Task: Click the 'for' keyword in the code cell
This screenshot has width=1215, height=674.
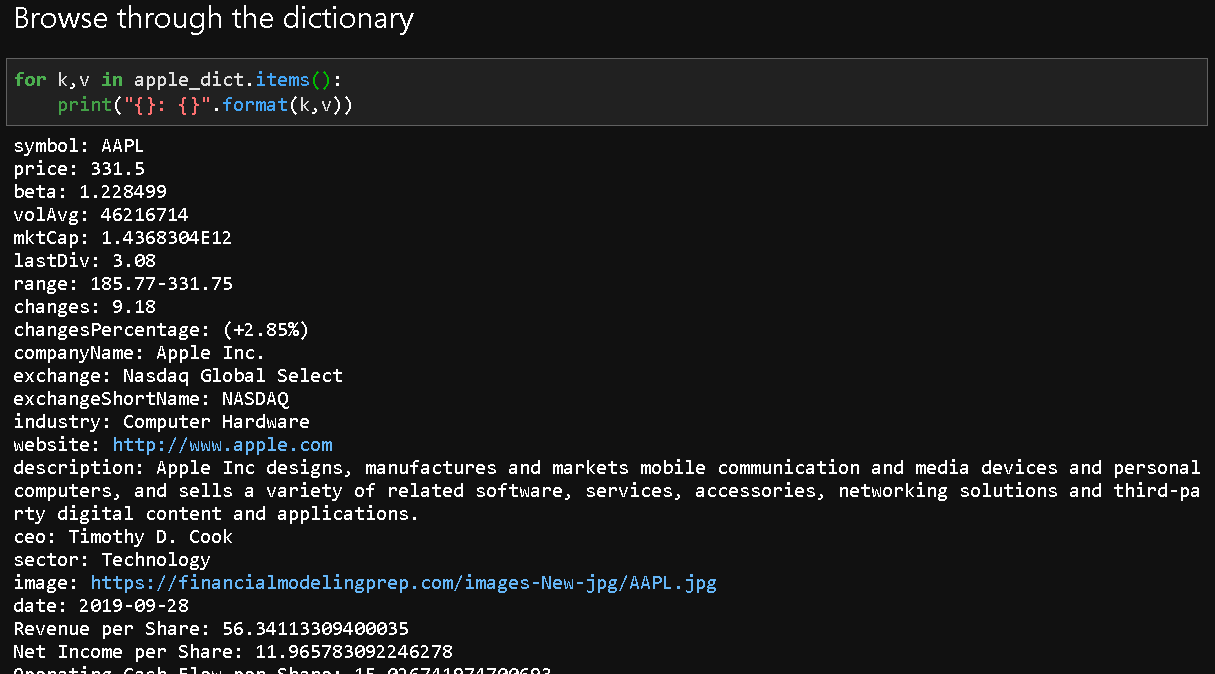Action: tap(30, 80)
